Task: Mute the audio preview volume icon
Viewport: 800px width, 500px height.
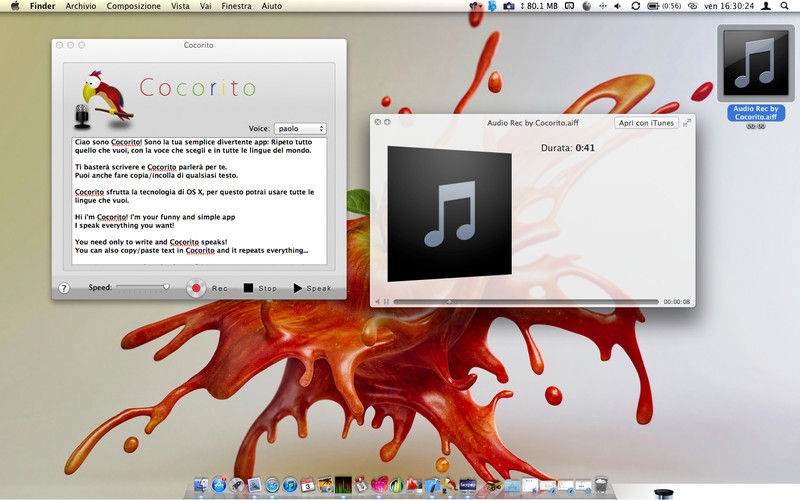Action: click(x=378, y=302)
